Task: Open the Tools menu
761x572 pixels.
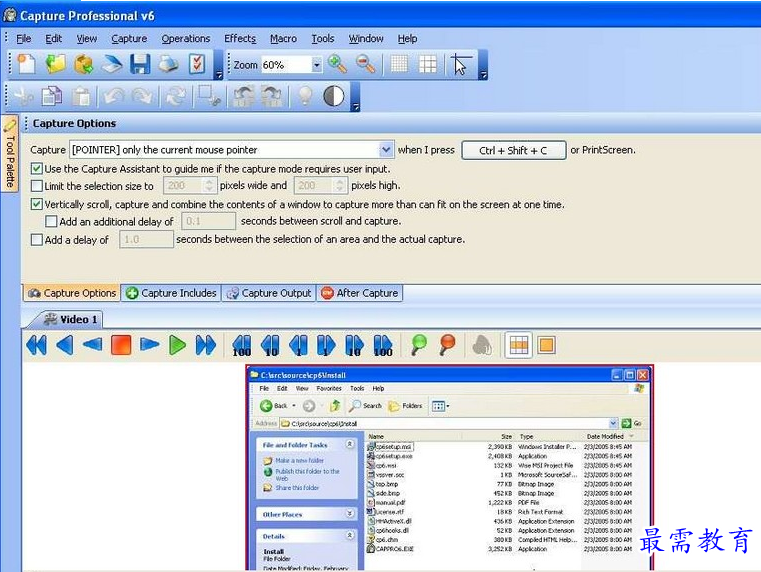Action: pos(323,39)
